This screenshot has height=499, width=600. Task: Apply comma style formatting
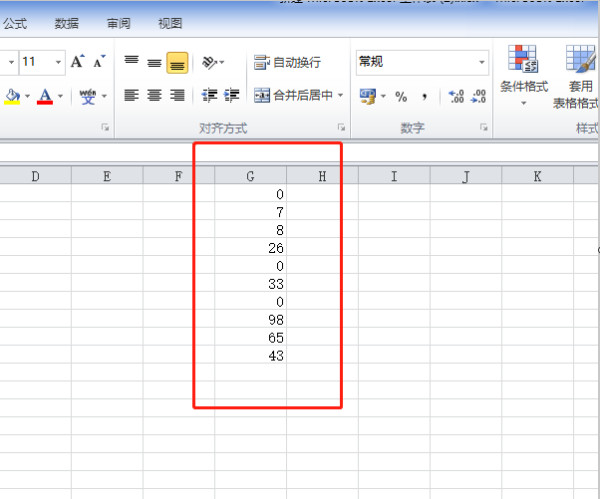pyautogui.click(x=424, y=96)
